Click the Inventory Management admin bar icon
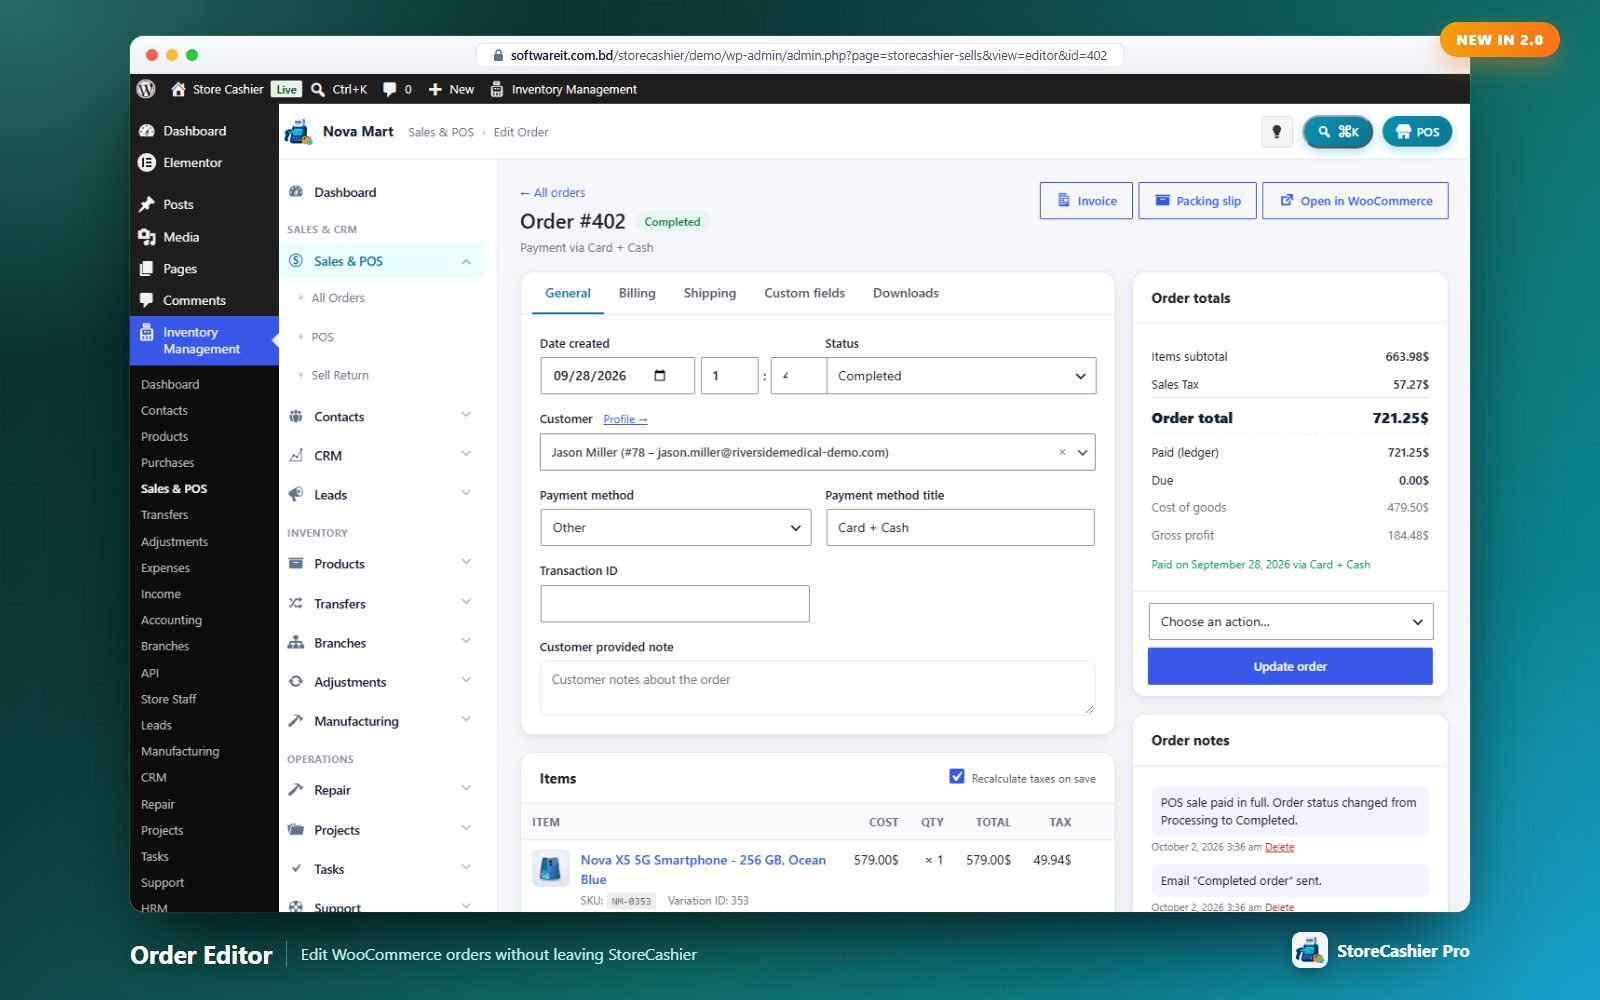1600x1000 pixels. coord(497,89)
